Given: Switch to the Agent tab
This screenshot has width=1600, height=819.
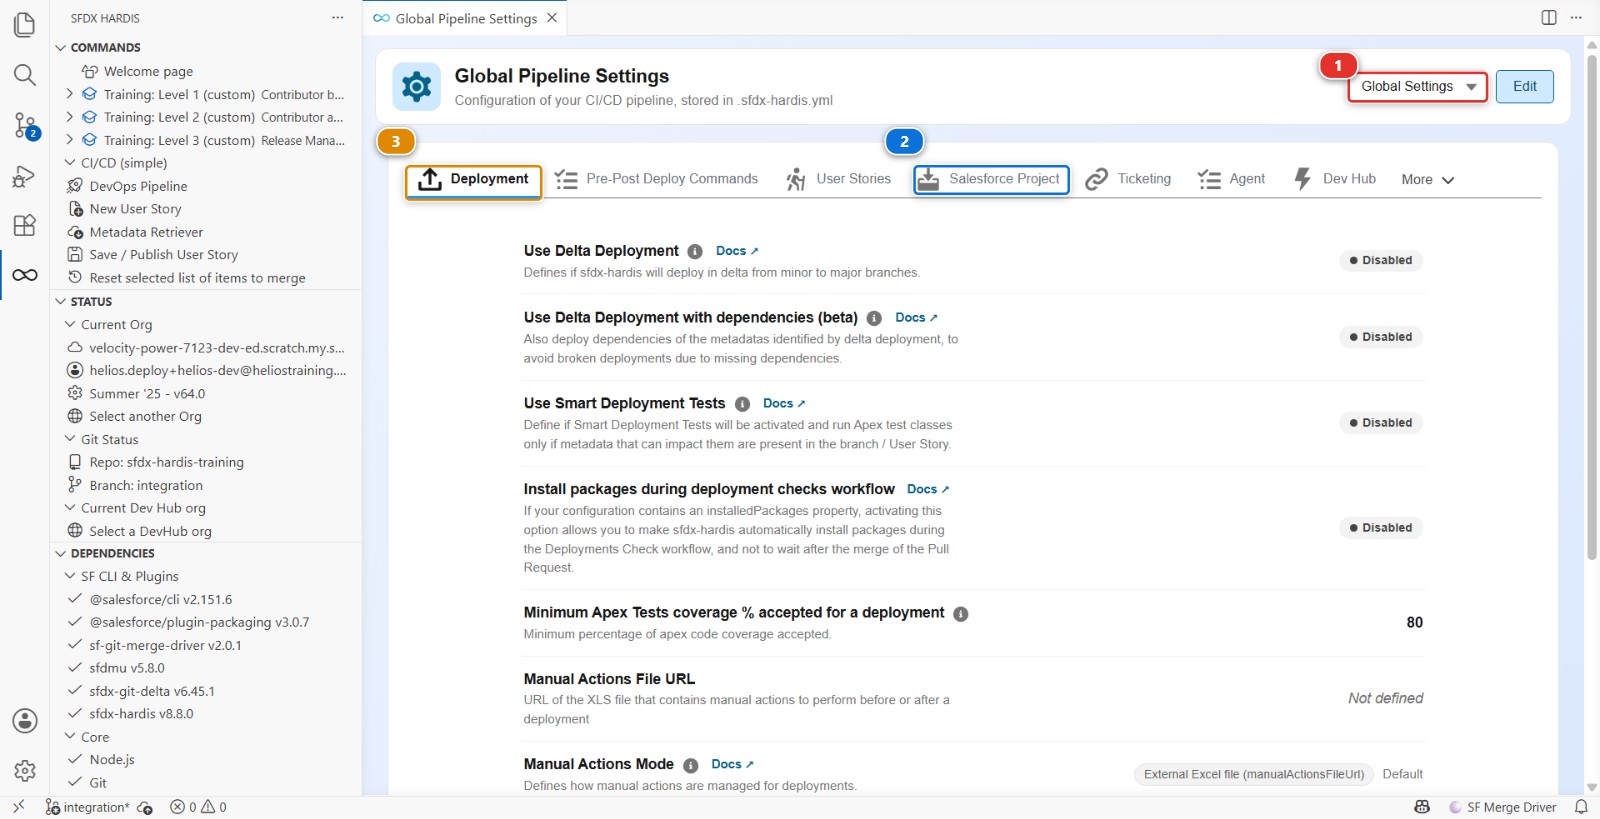Looking at the screenshot, I should (x=1232, y=180).
